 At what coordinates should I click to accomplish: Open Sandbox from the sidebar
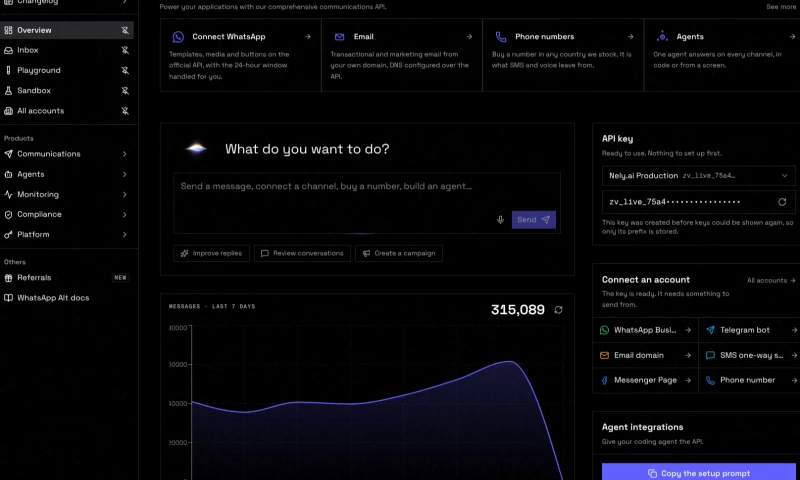coord(67,91)
